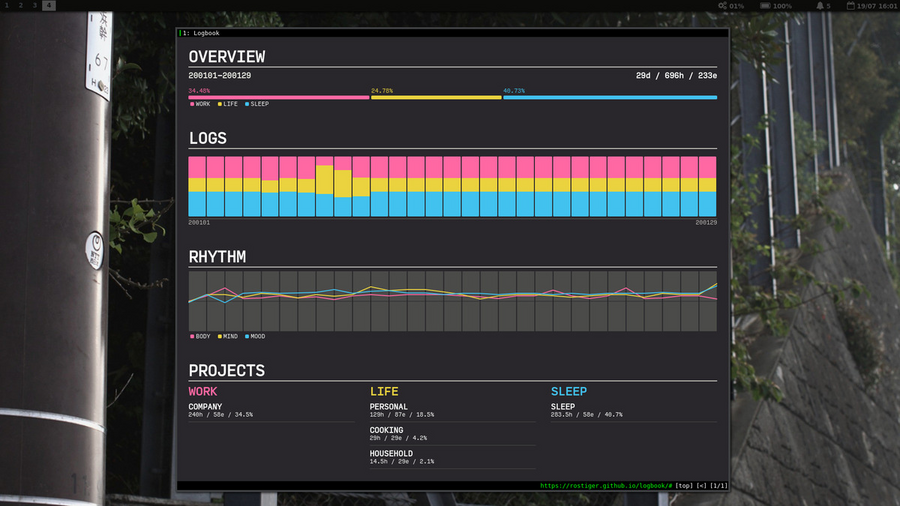Open the PERSONAL project under Life
Screen dimensions: 900x506
388,407
